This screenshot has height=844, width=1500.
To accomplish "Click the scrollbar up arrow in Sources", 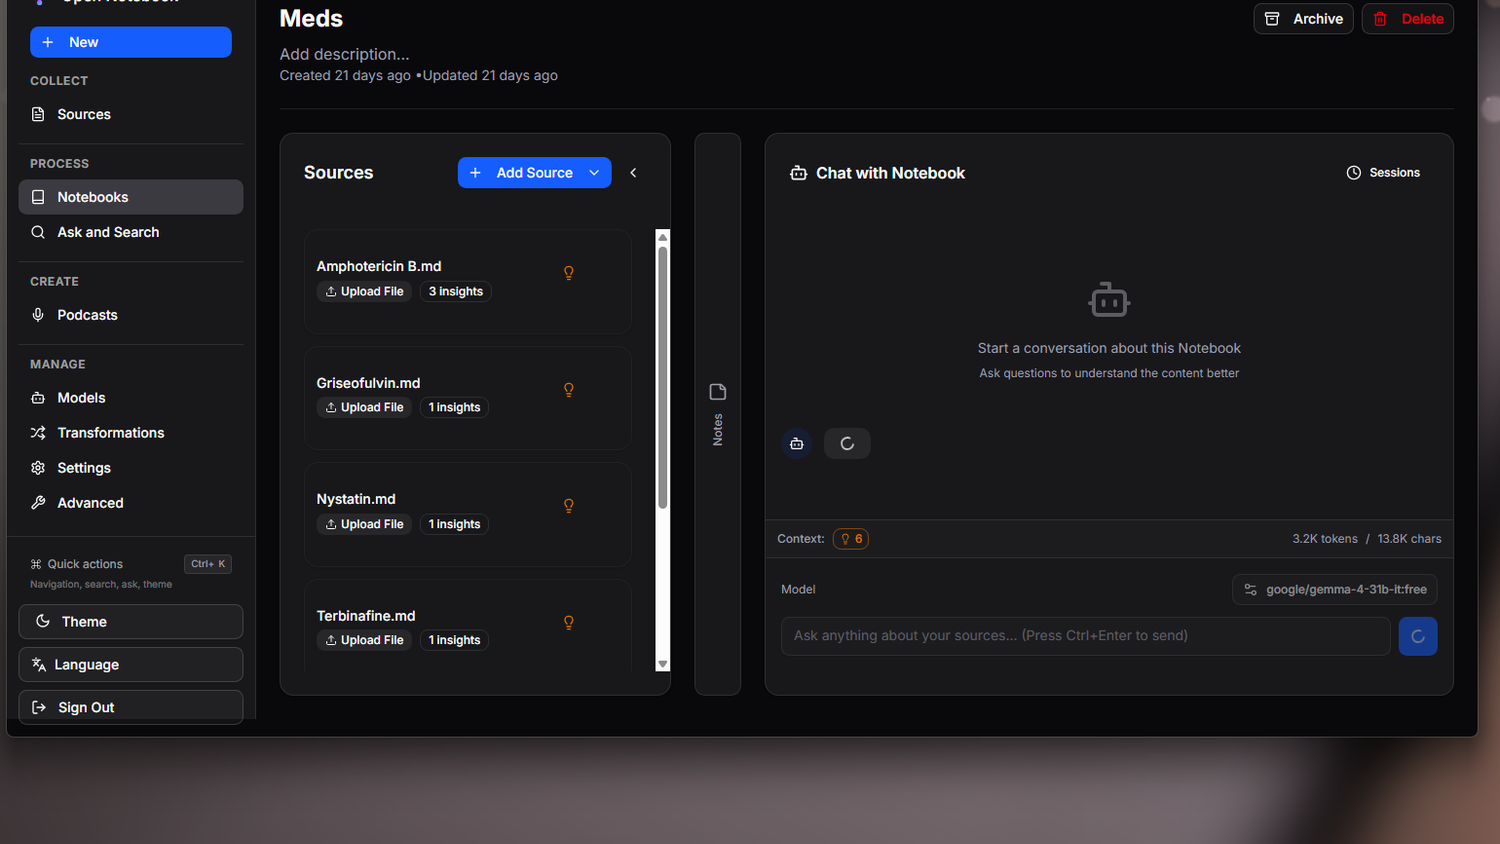I will point(662,237).
